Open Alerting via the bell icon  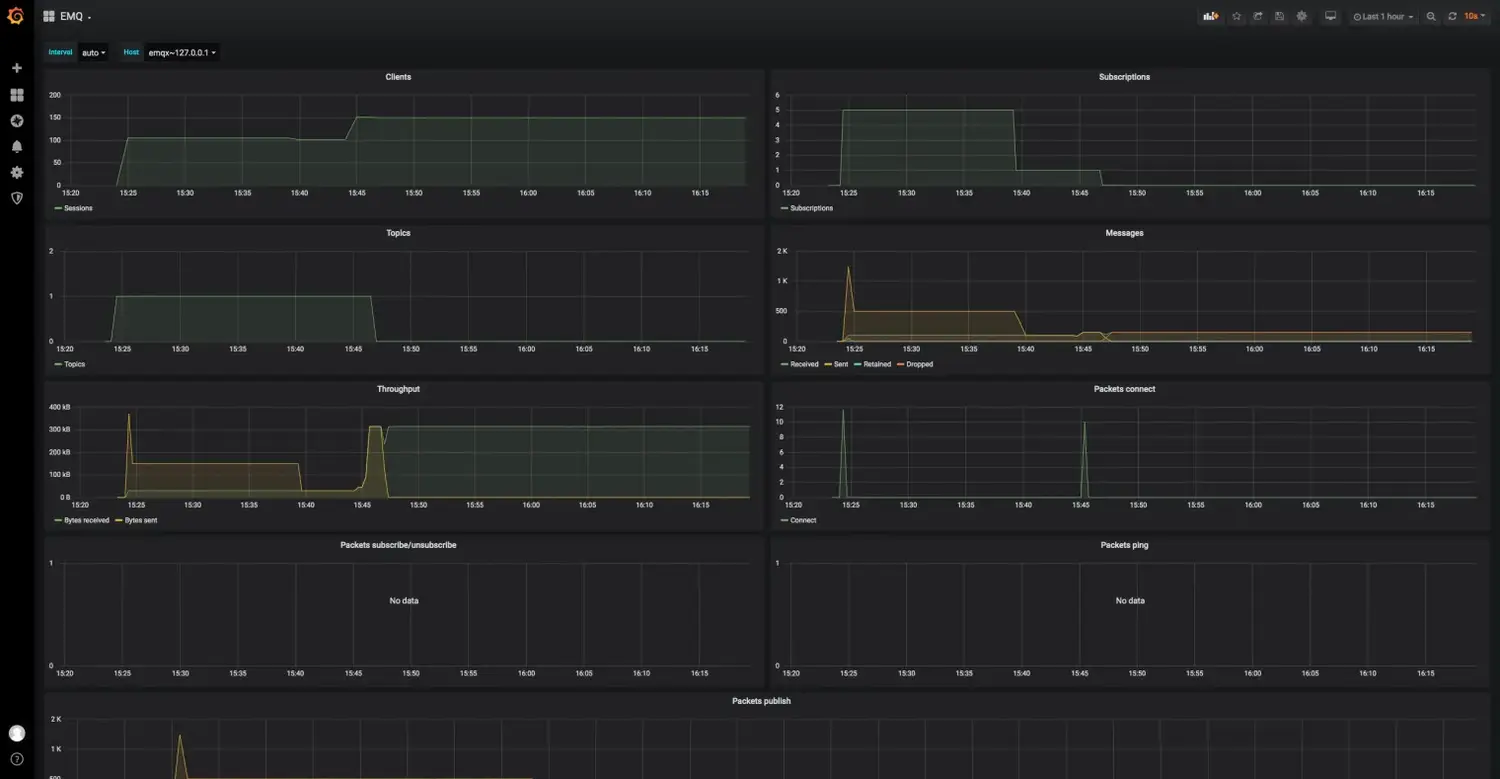[x=16, y=146]
